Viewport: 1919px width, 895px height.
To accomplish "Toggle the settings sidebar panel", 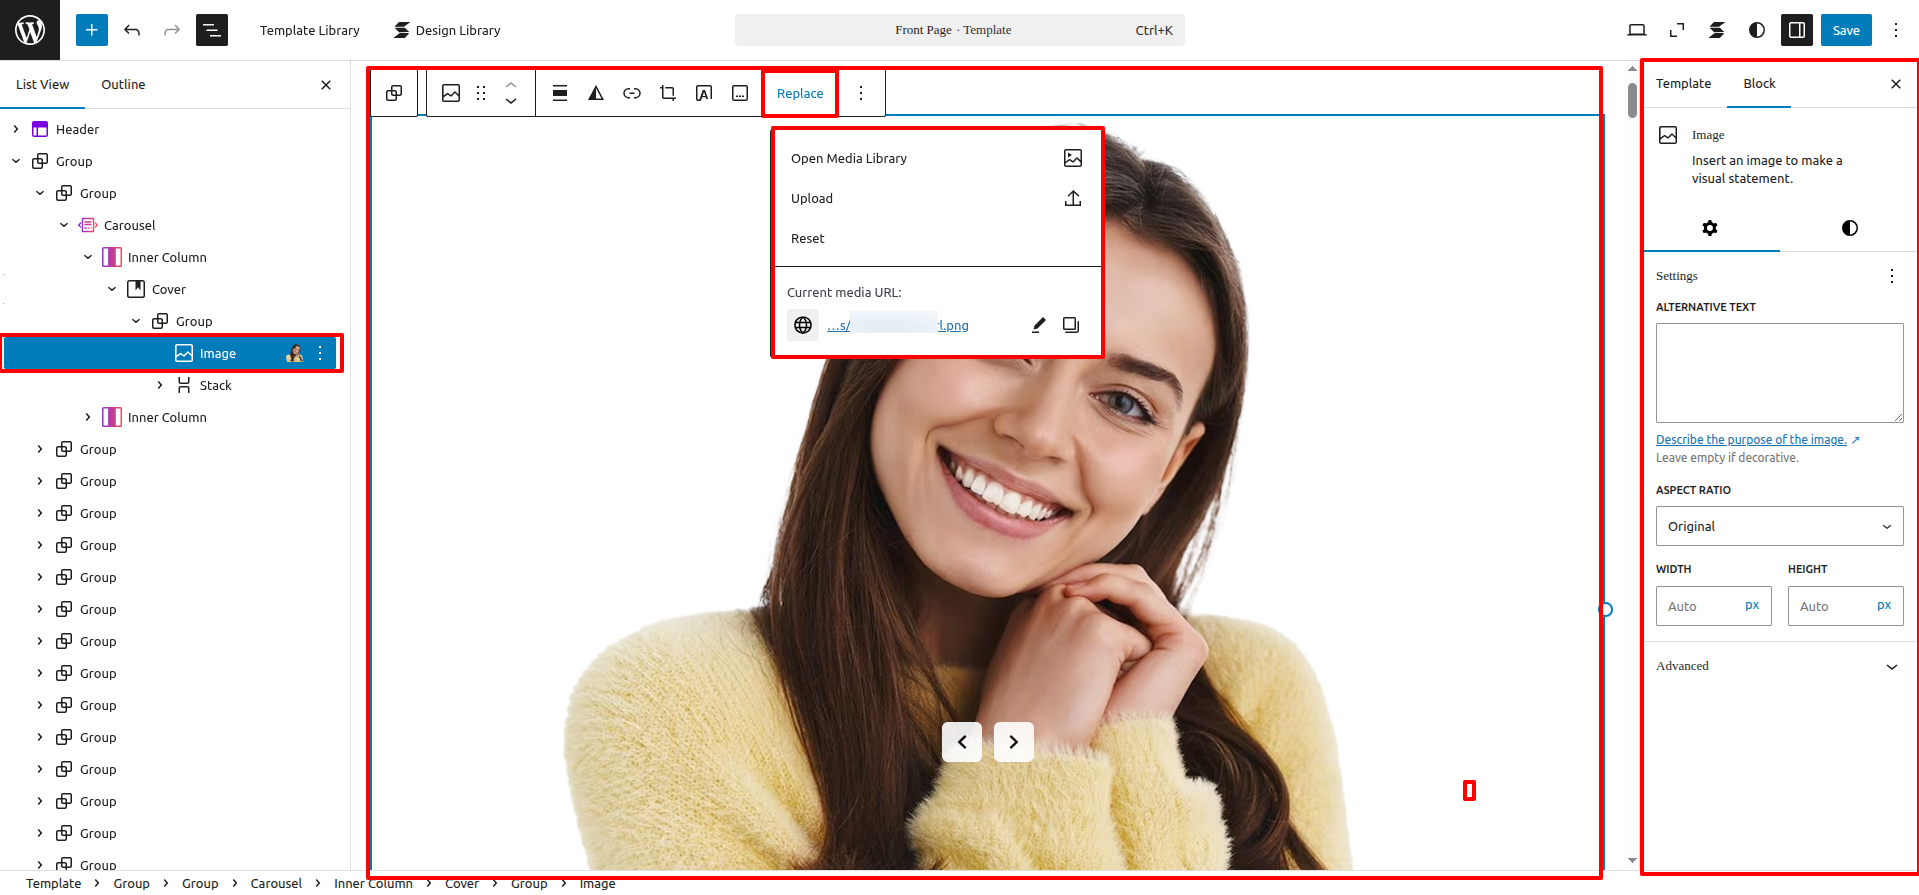I will coord(1796,30).
